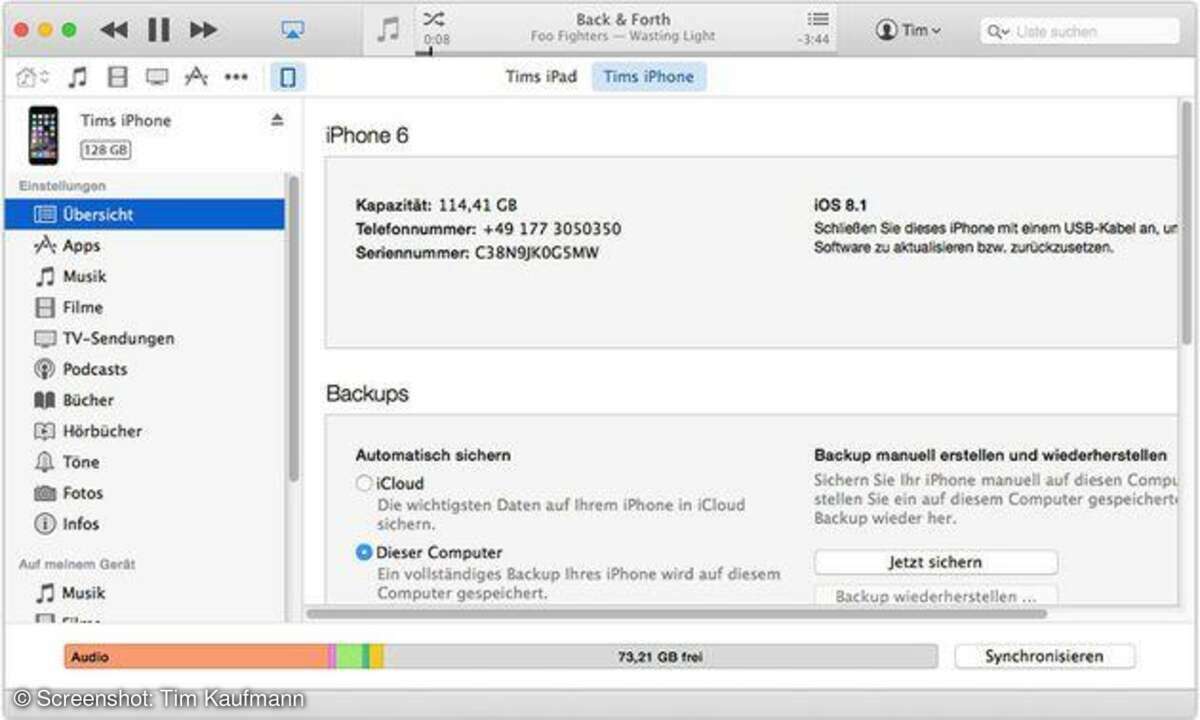The image size is (1200, 720).
Task: Click the "Backups" section heading
Action: (x=367, y=393)
